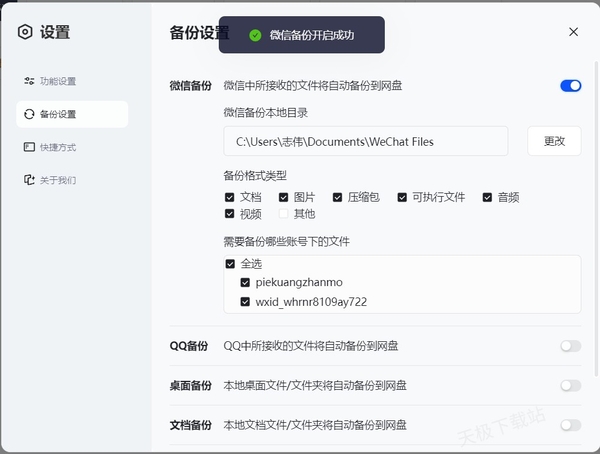
Task: Turn on the 文档备份 switch
Action: click(x=571, y=425)
